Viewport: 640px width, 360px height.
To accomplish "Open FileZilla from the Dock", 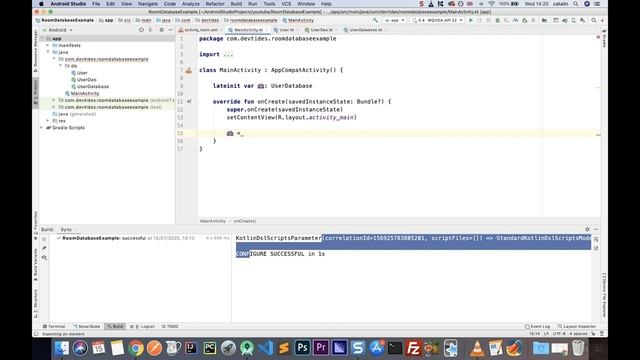I will point(413,348).
